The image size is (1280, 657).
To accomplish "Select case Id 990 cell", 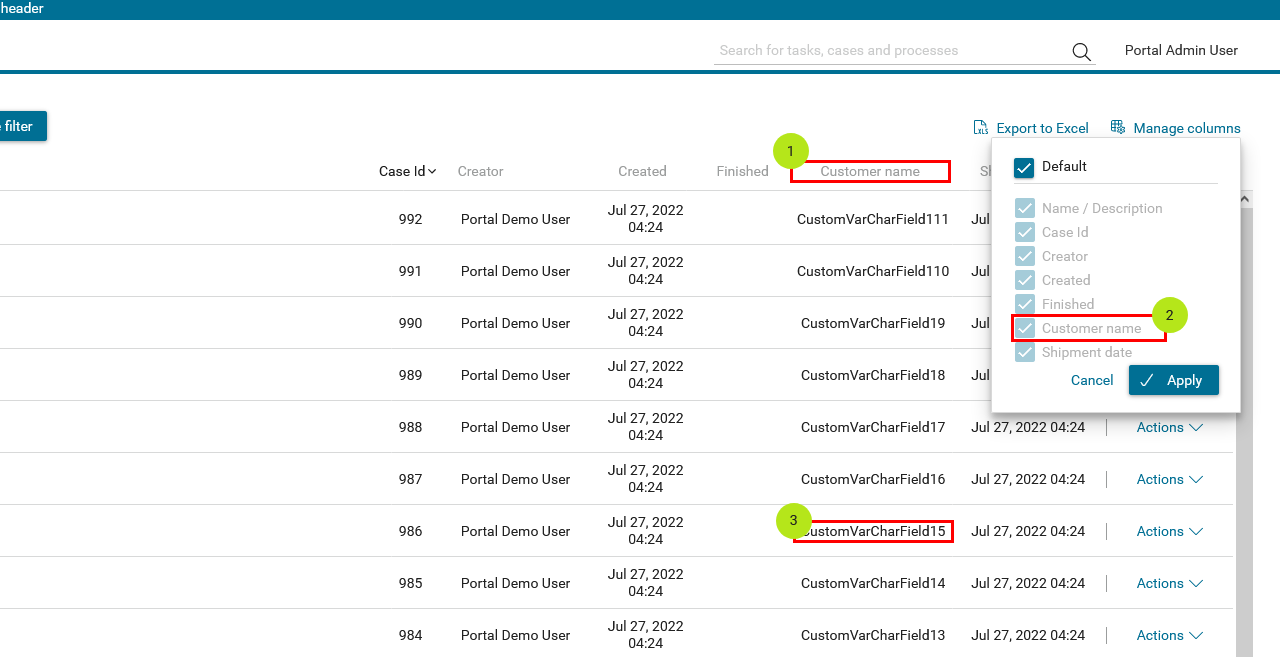I will click(410, 323).
